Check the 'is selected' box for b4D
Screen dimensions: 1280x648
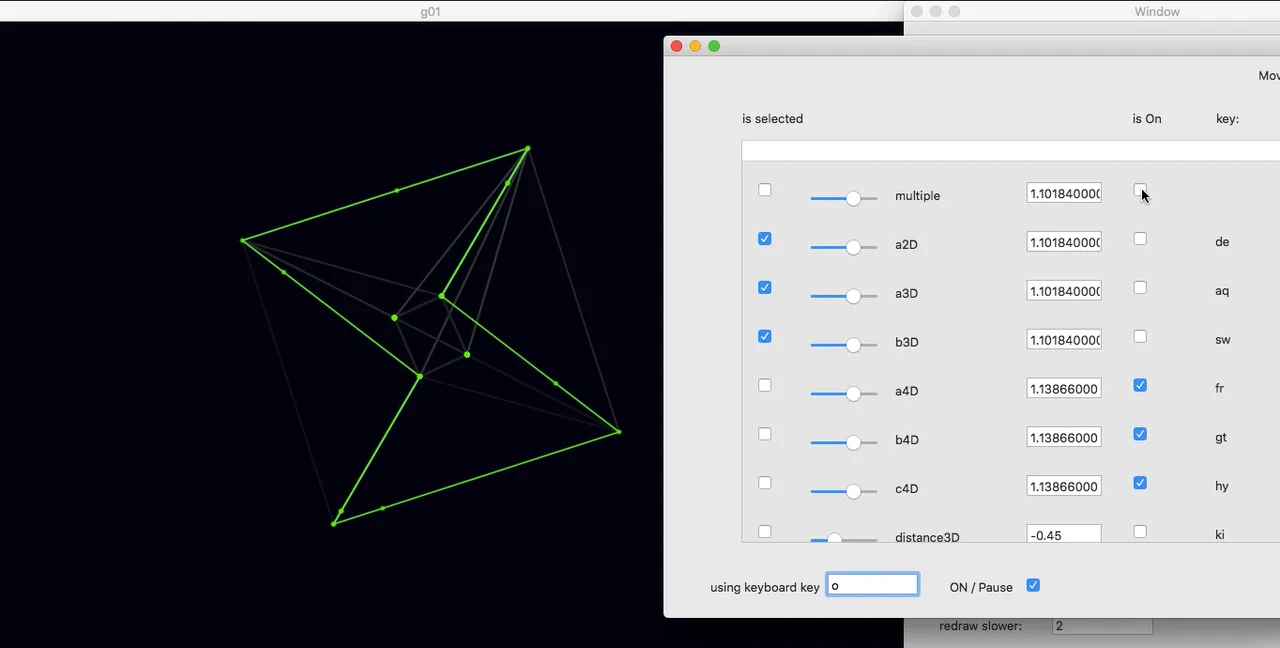765,434
